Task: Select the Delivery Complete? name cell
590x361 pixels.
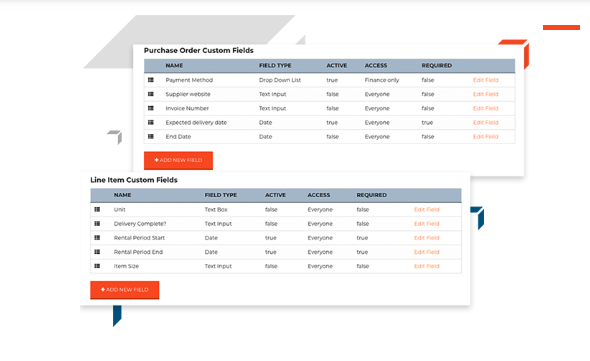Action: click(140, 224)
